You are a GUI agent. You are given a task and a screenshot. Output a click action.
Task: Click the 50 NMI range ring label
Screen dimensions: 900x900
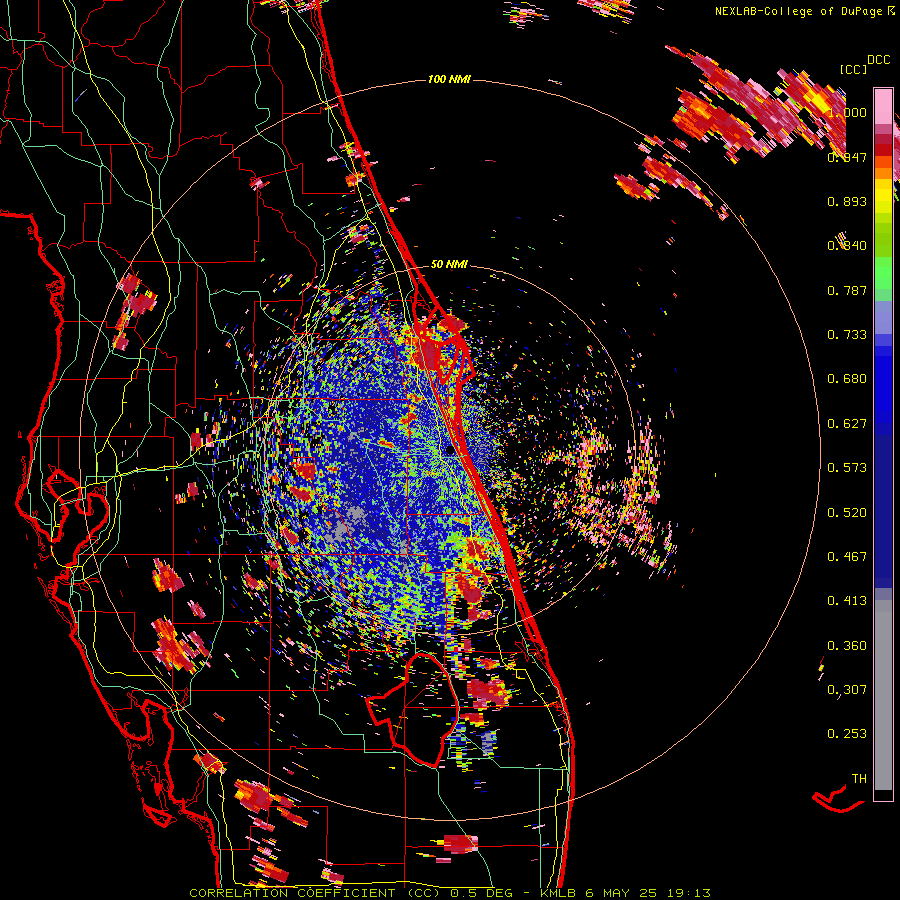pos(449,265)
